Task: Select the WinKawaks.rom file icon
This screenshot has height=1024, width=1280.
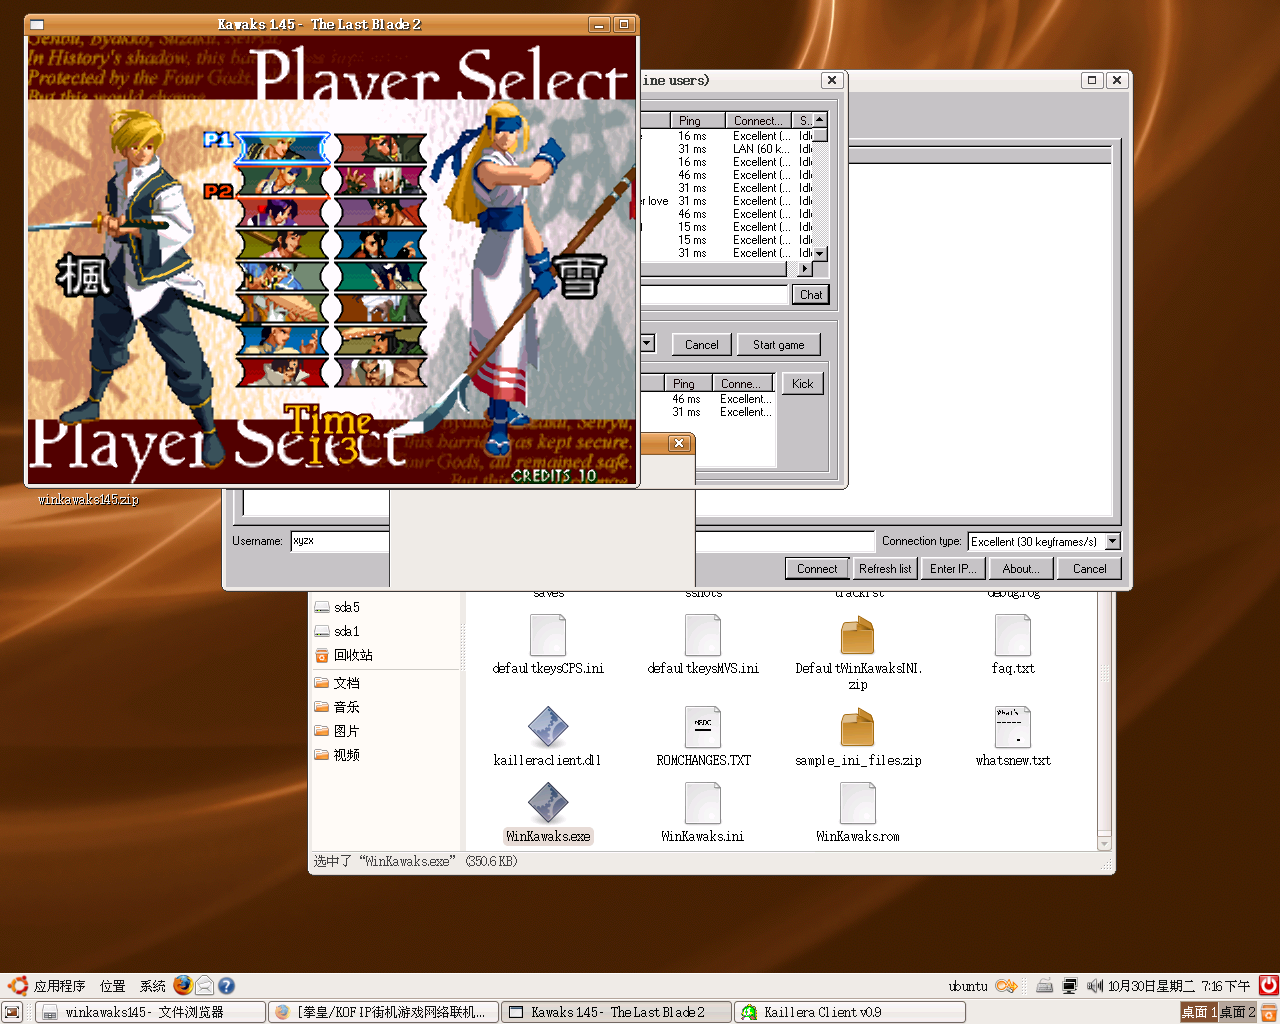Action: [x=858, y=803]
